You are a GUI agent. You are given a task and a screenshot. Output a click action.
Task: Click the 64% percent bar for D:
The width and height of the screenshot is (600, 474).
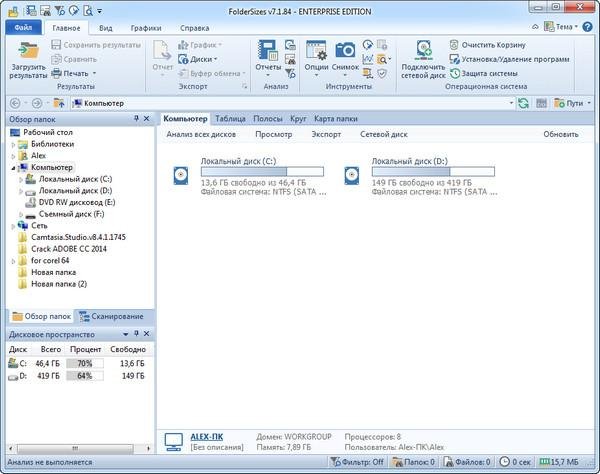[x=85, y=376]
